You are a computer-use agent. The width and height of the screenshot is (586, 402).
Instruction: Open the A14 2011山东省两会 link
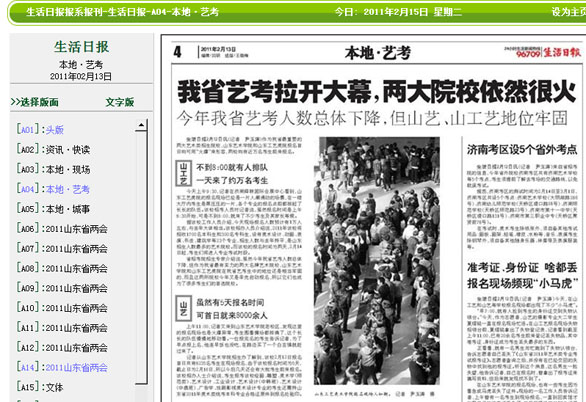click(x=62, y=367)
